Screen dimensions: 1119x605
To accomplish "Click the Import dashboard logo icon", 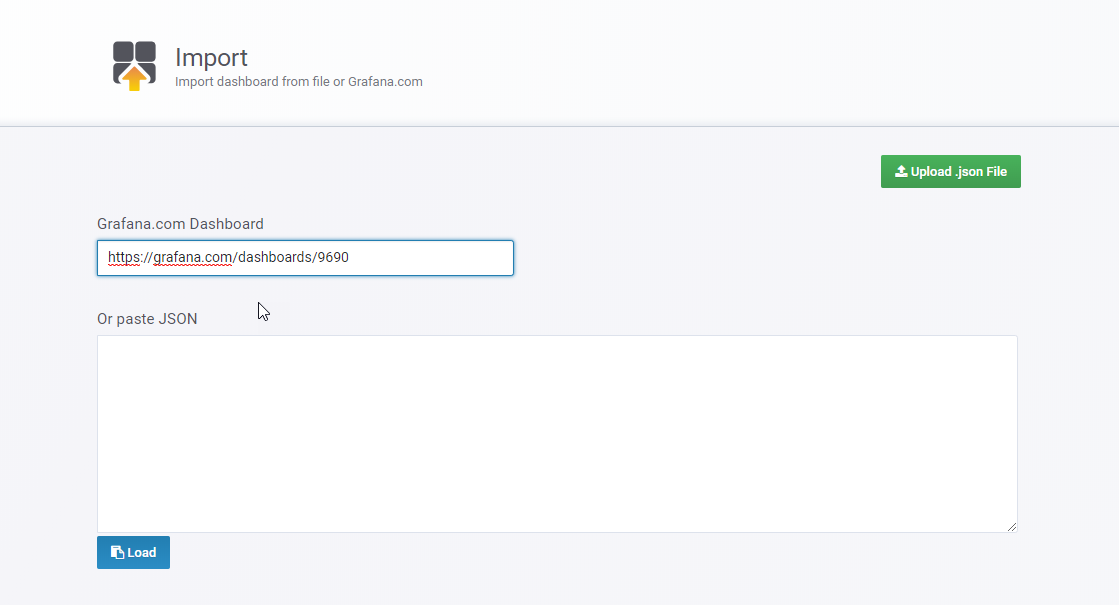I will 134,66.
